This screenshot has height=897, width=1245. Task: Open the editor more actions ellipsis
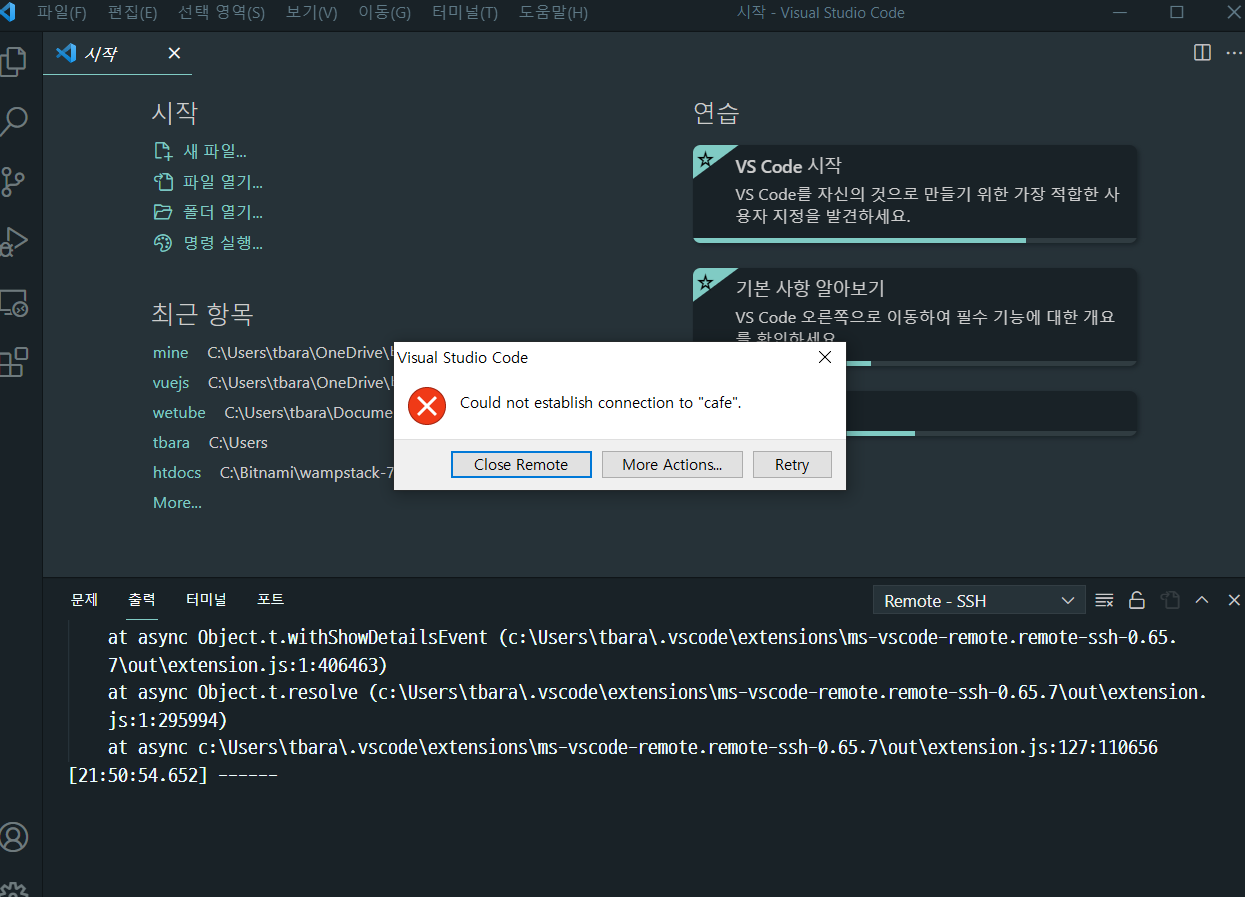[x=1234, y=53]
